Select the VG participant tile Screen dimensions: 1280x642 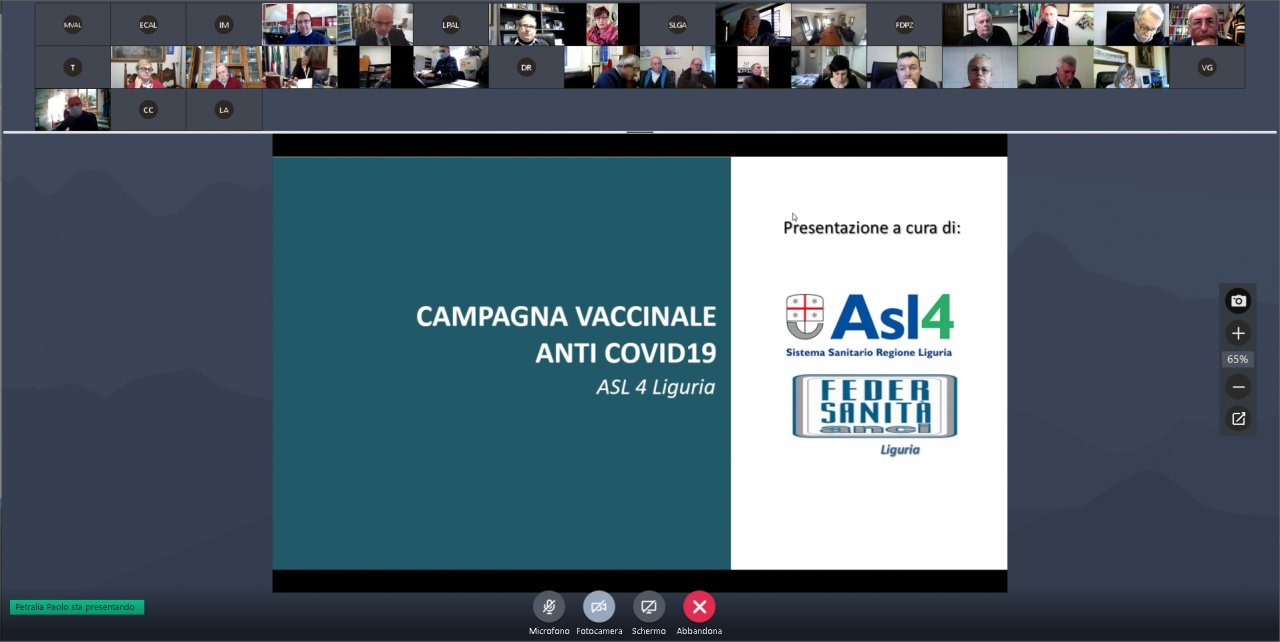1207,67
